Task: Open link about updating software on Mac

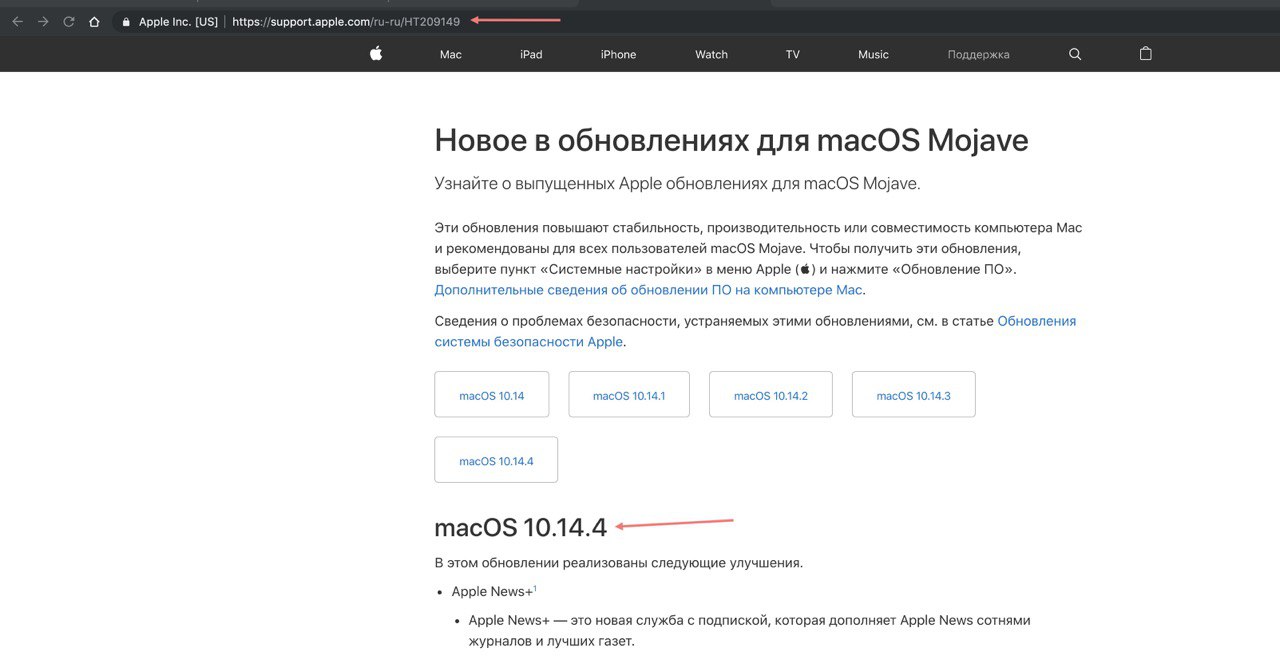Action: (648, 290)
